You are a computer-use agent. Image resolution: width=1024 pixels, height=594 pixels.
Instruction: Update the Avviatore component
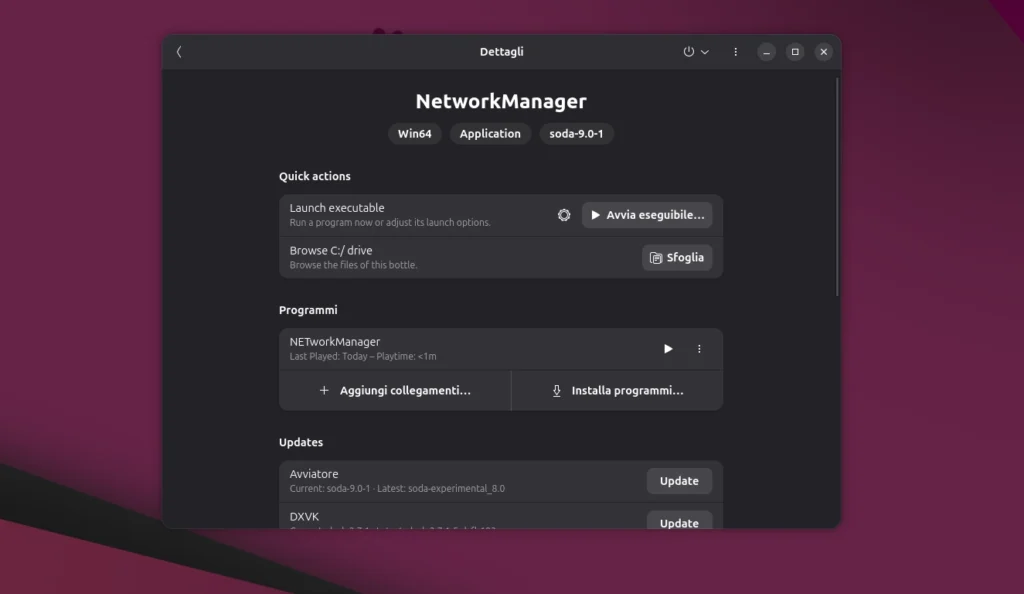click(x=679, y=481)
